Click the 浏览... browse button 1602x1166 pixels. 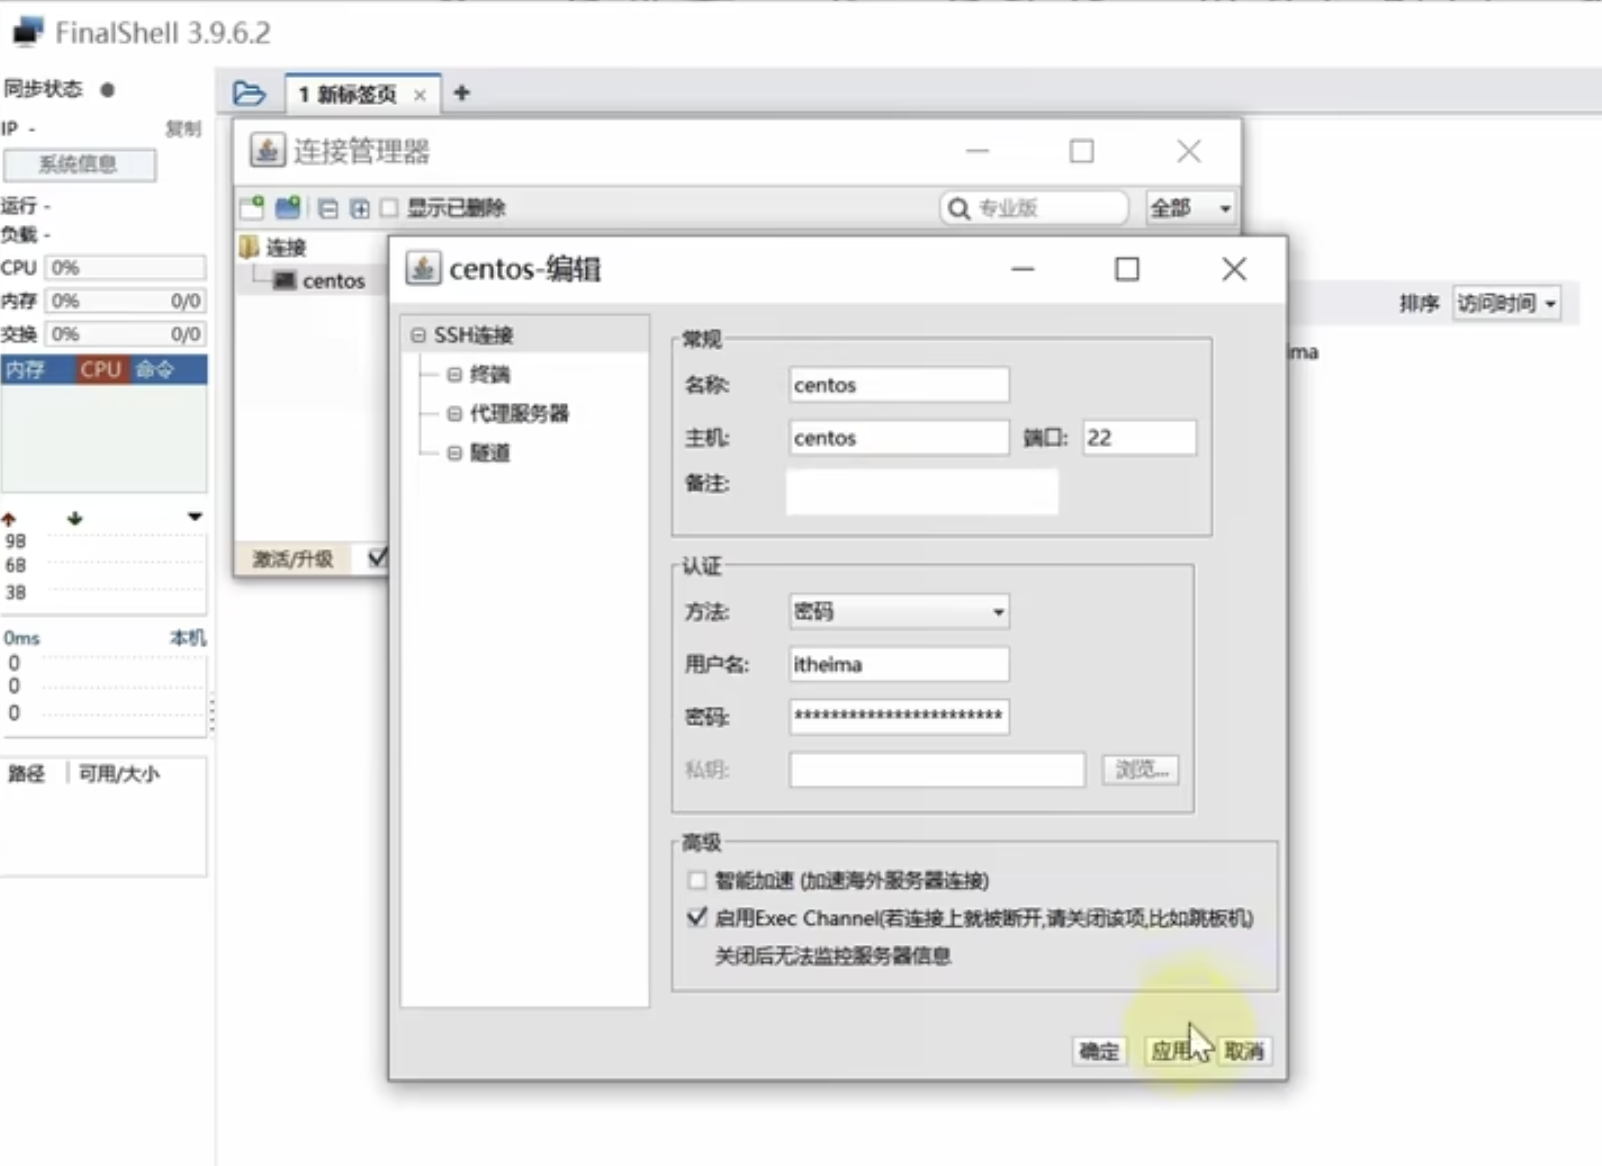pyautogui.click(x=1141, y=769)
